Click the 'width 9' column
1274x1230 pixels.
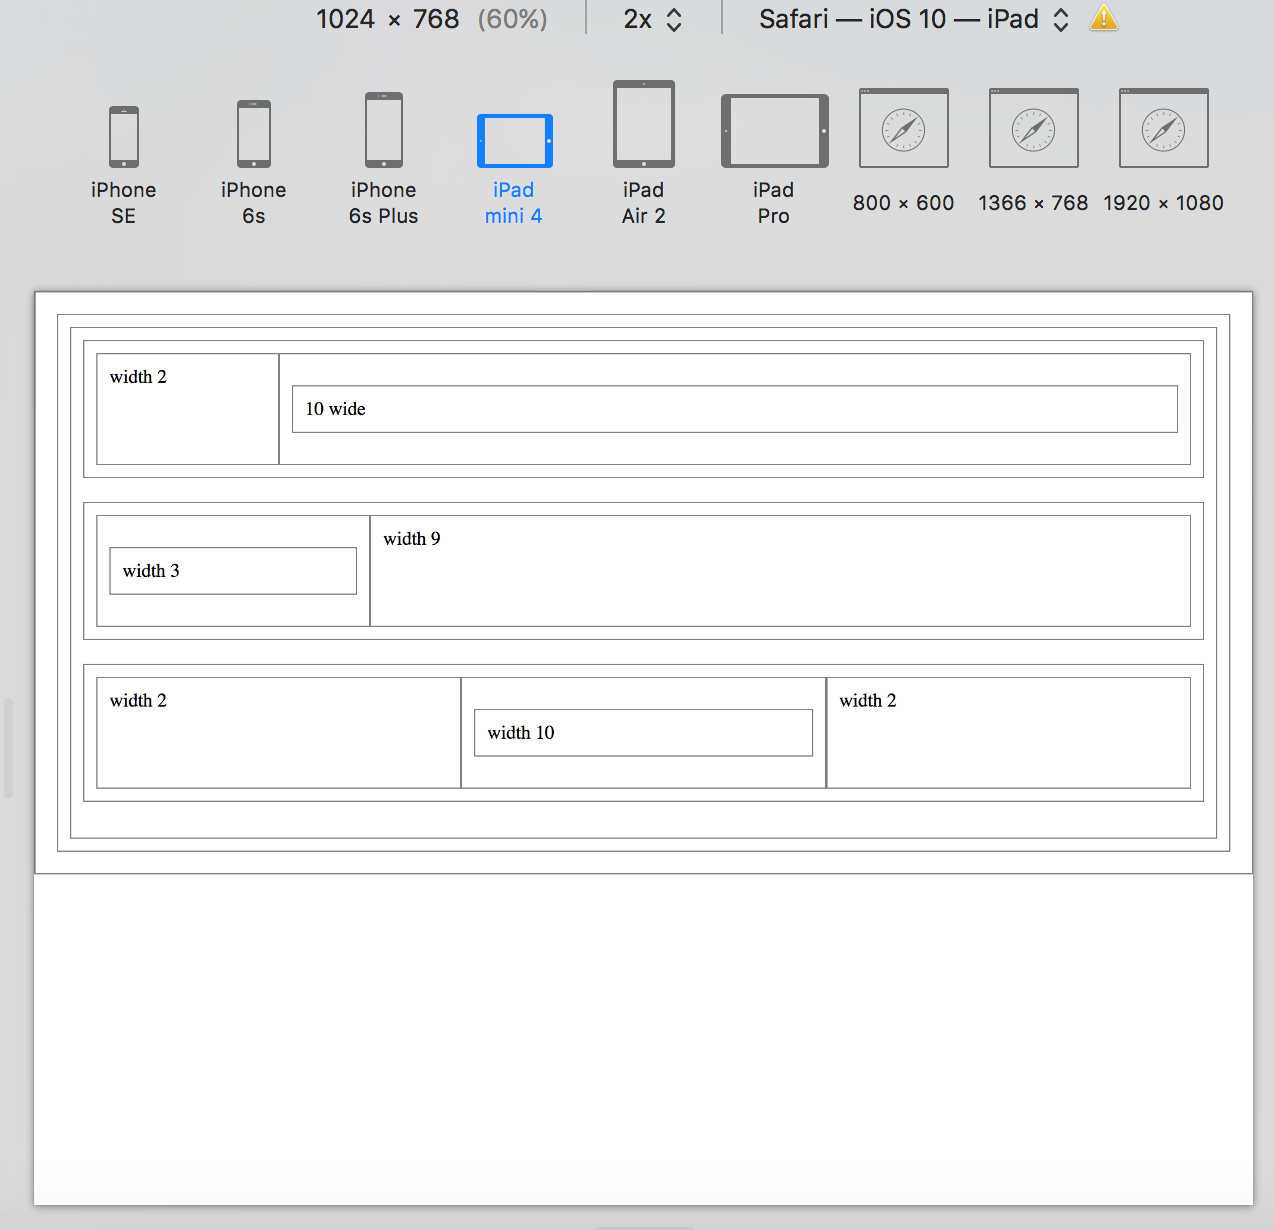point(779,571)
